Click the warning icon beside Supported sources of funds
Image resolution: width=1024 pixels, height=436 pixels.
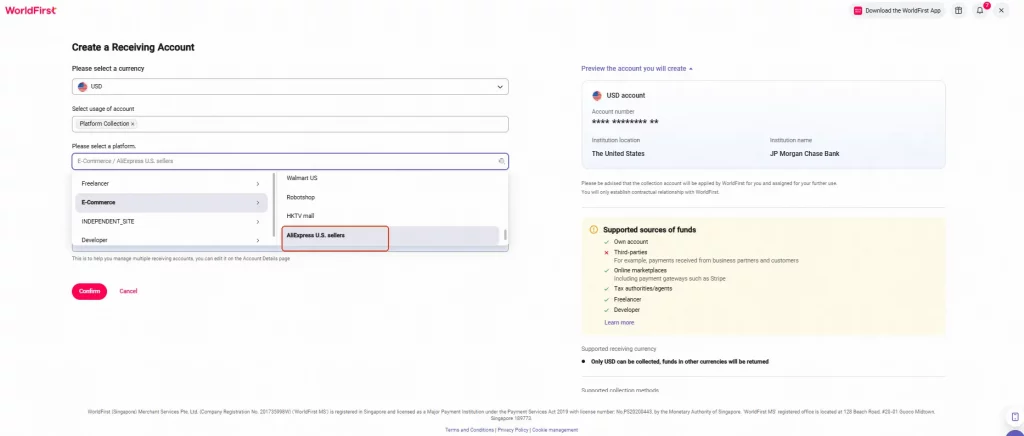[594, 230]
